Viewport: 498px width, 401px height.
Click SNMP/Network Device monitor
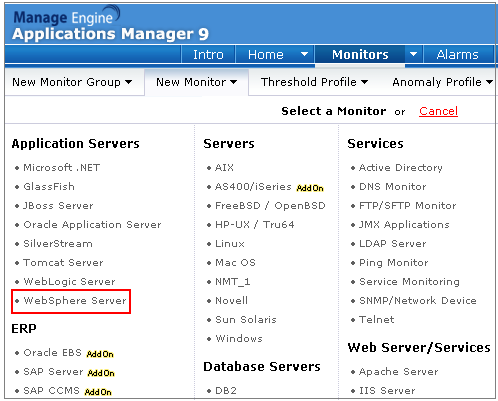click(418, 301)
